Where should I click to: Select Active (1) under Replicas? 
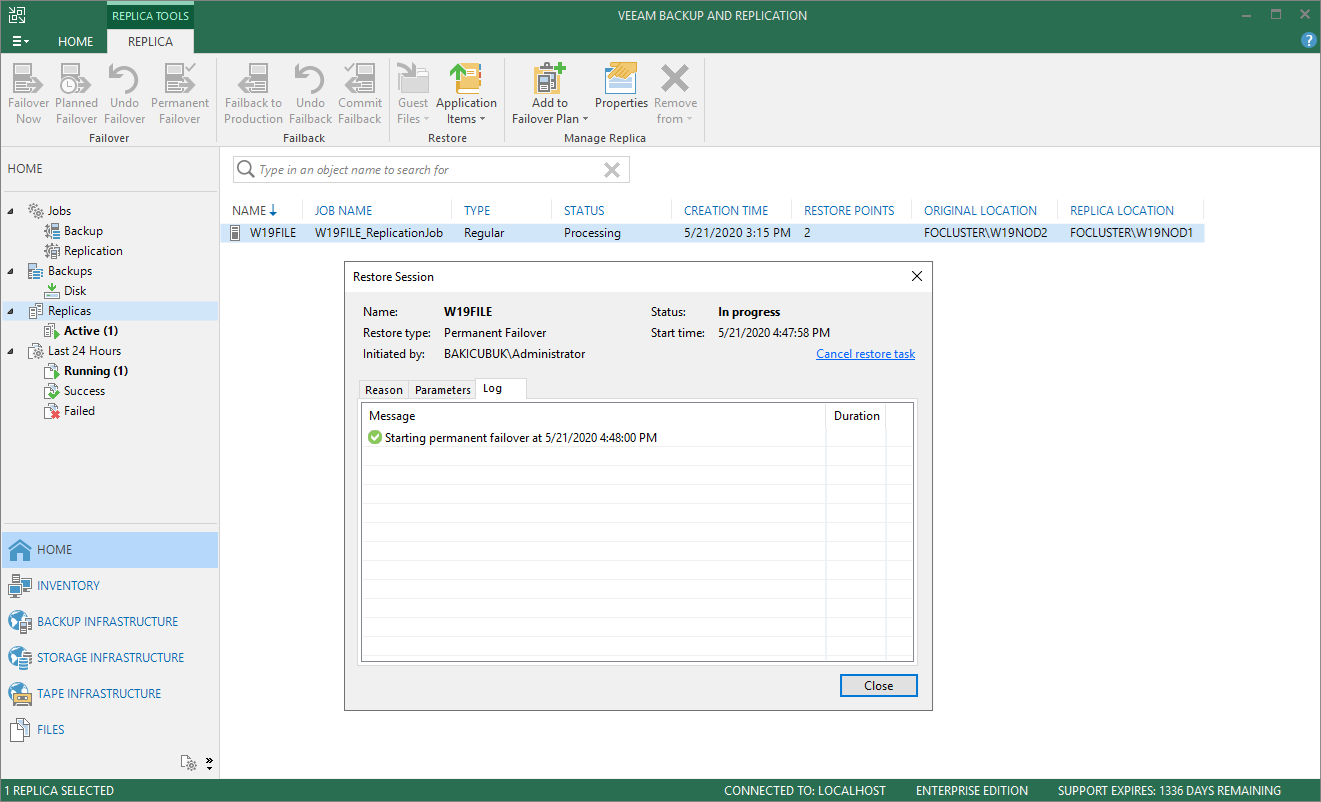pyautogui.click(x=91, y=331)
